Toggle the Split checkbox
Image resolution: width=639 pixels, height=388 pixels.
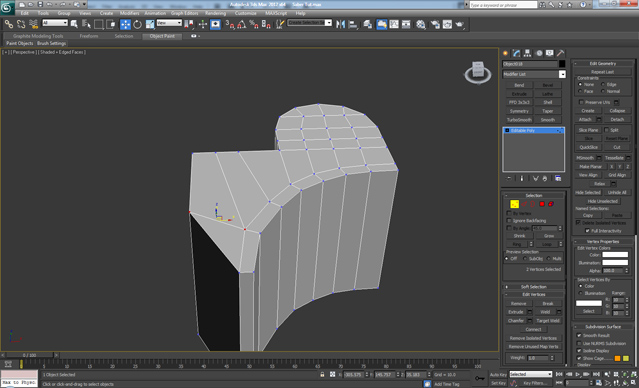click(606, 130)
